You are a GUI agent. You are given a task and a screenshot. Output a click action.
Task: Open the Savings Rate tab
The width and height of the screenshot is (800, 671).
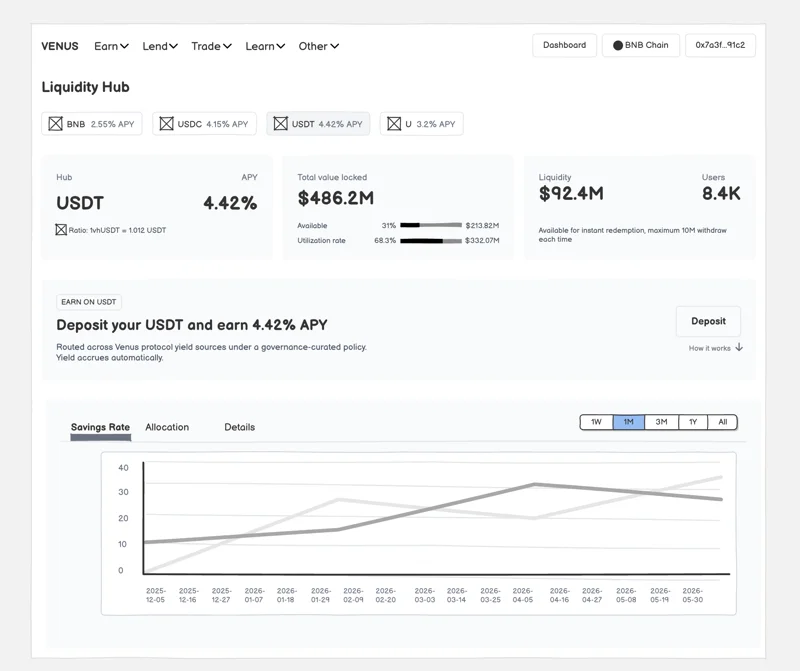101,428
